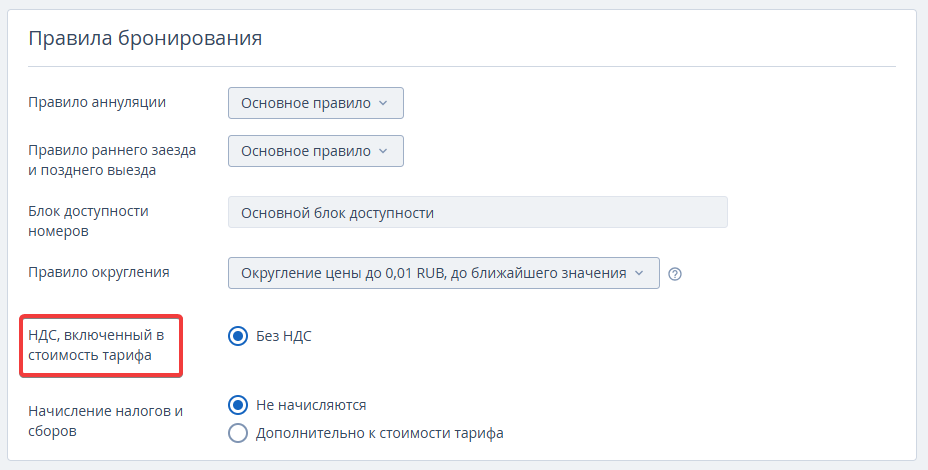Viewport: 928px width, 470px height.
Task: Click the Без НДС label text
Action: tap(284, 336)
